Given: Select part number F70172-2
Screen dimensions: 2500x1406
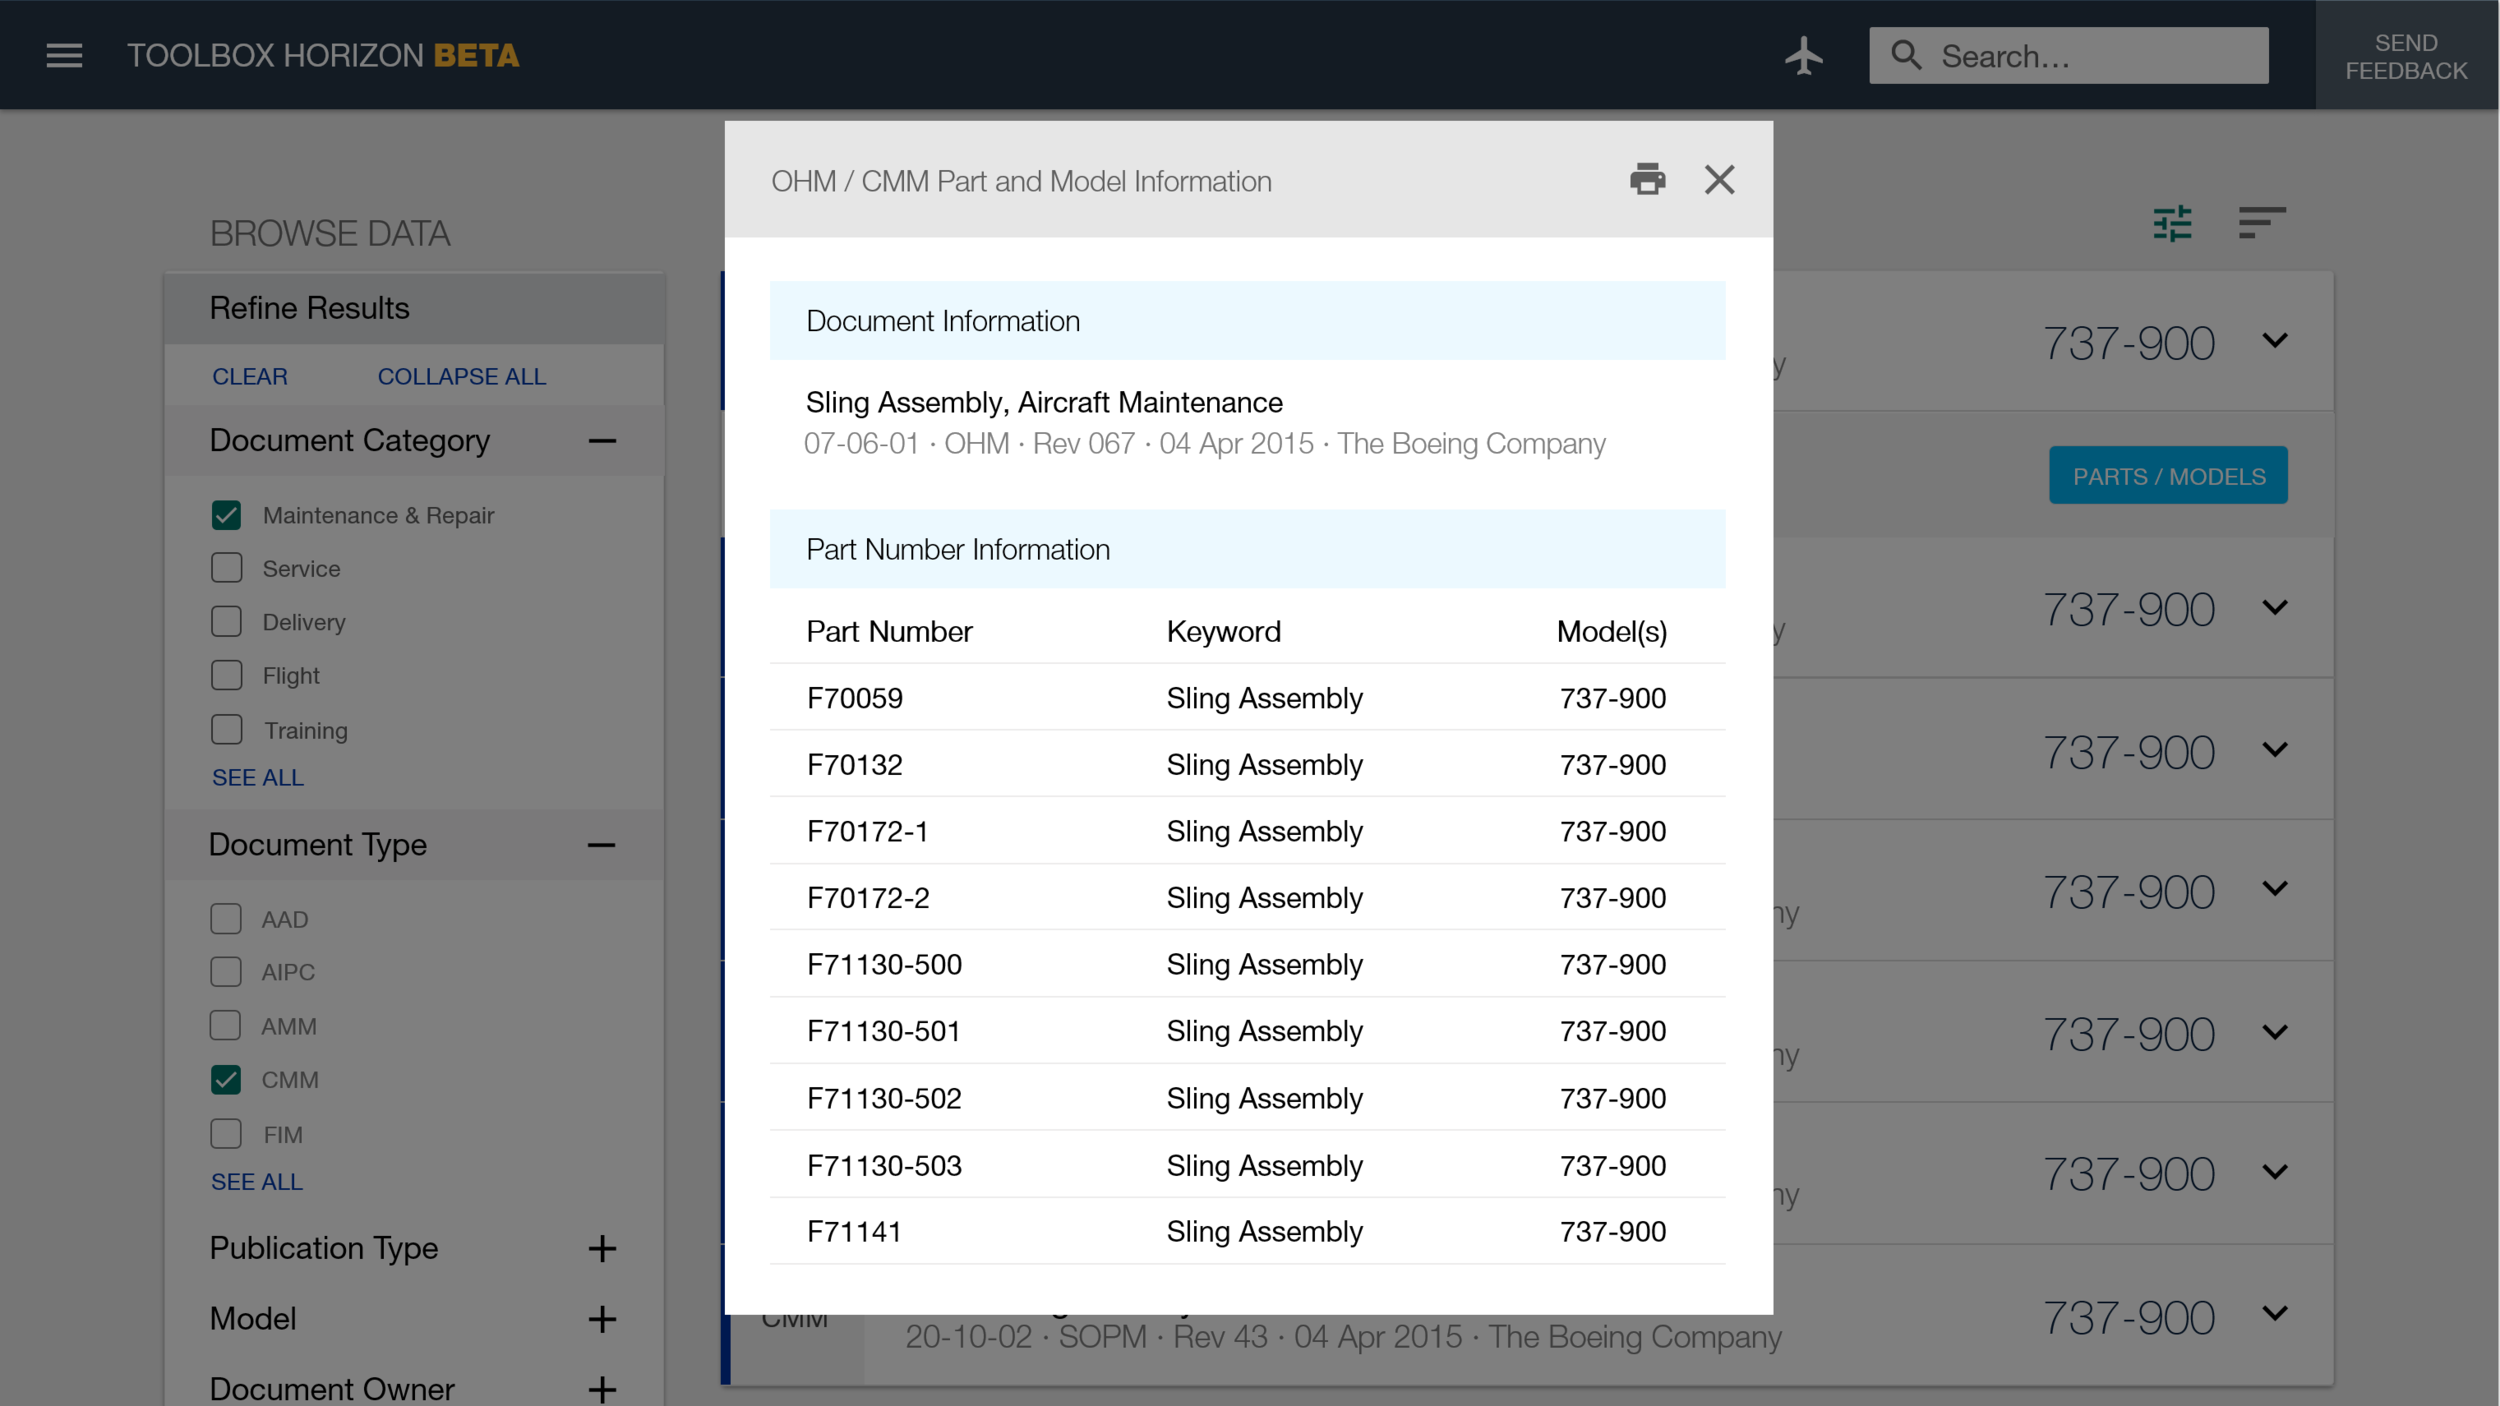Looking at the screenshot, I should pyautogui.click(x=868, y=898).
